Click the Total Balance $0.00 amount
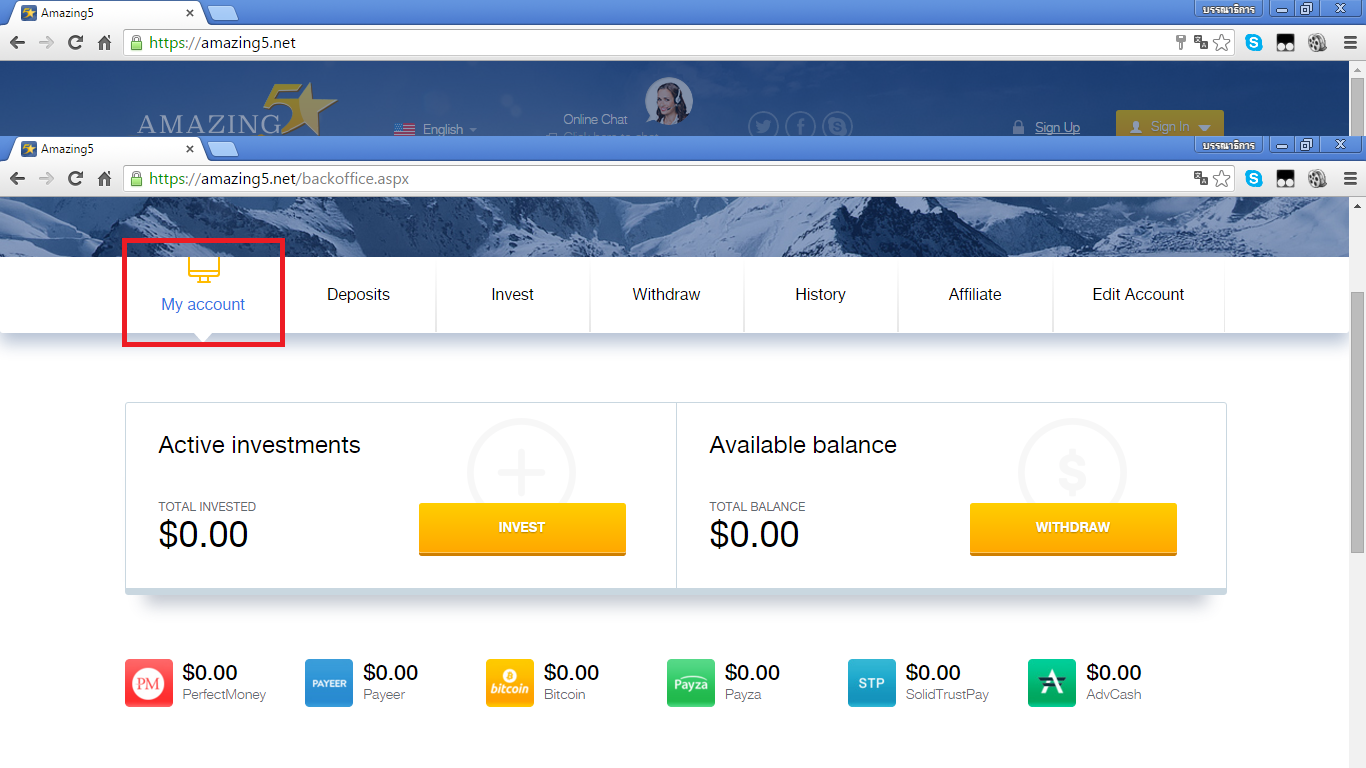1366x768 pixels. pyautogui.click(x=754, y=534)
